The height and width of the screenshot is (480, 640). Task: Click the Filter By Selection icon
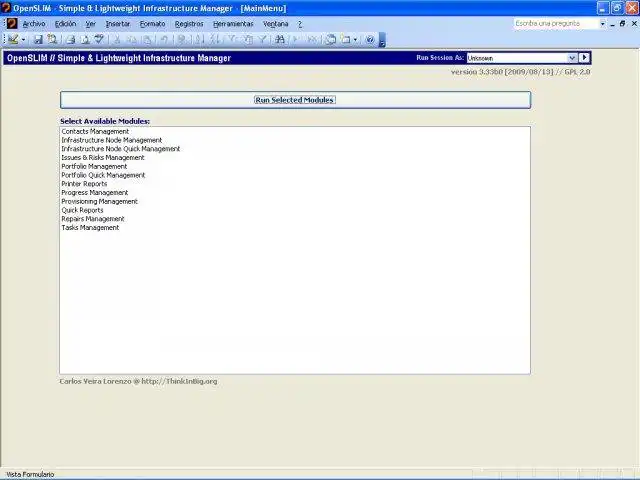coord(232,39)
